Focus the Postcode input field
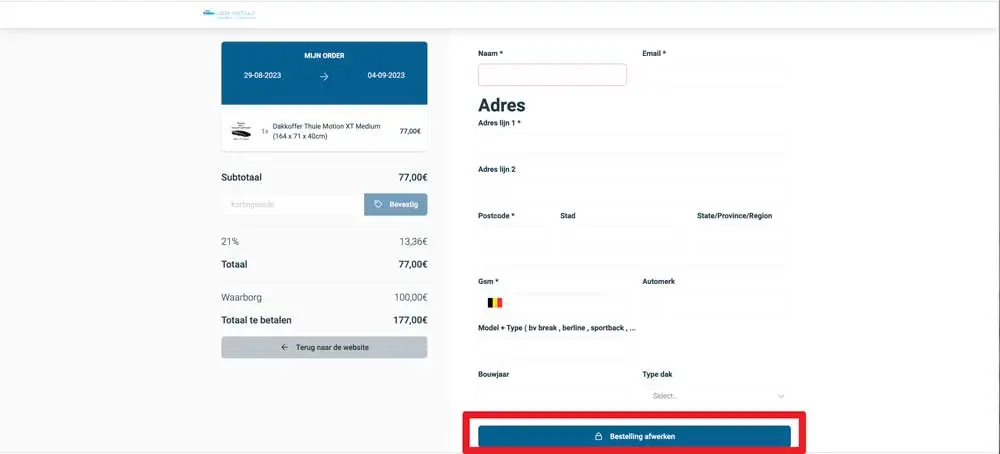Viewport: 1000px width, 454px height. pyautogui.click(x=511, y=237)
